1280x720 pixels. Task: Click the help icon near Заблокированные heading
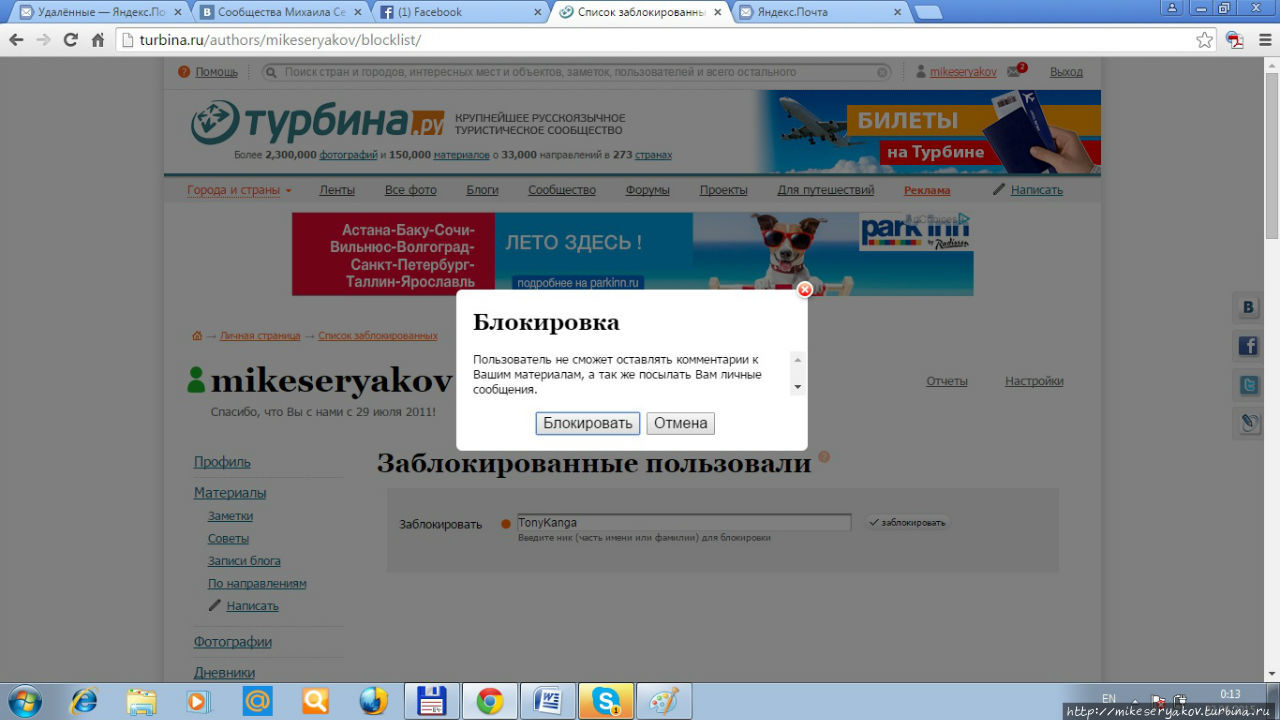[x=824, y=457]
